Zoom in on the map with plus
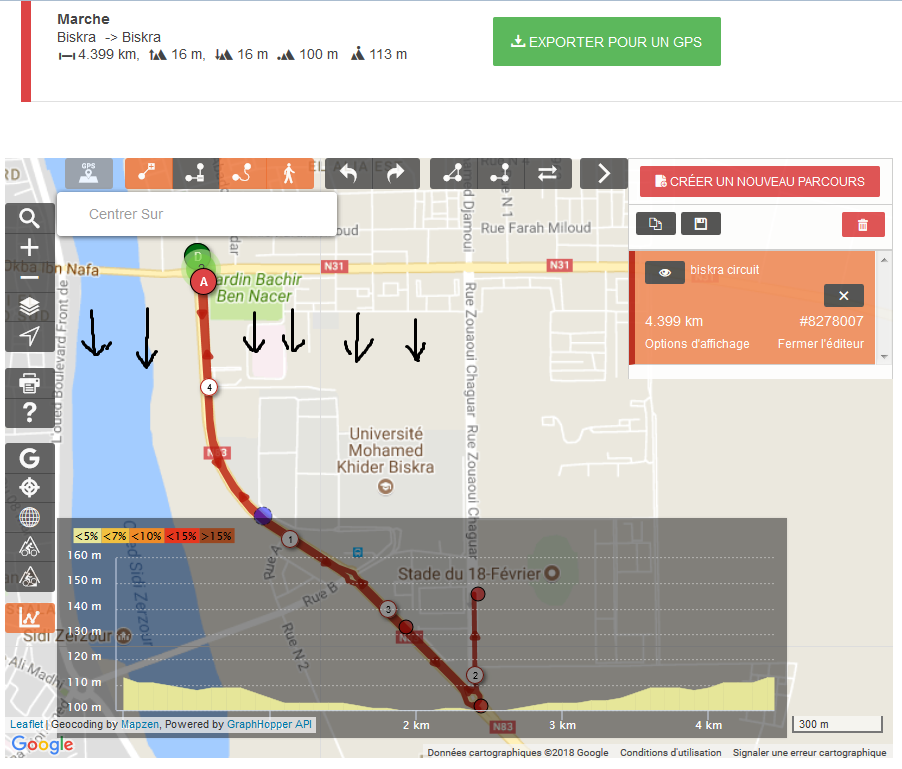The image size is (902, 769). (29, 248)
